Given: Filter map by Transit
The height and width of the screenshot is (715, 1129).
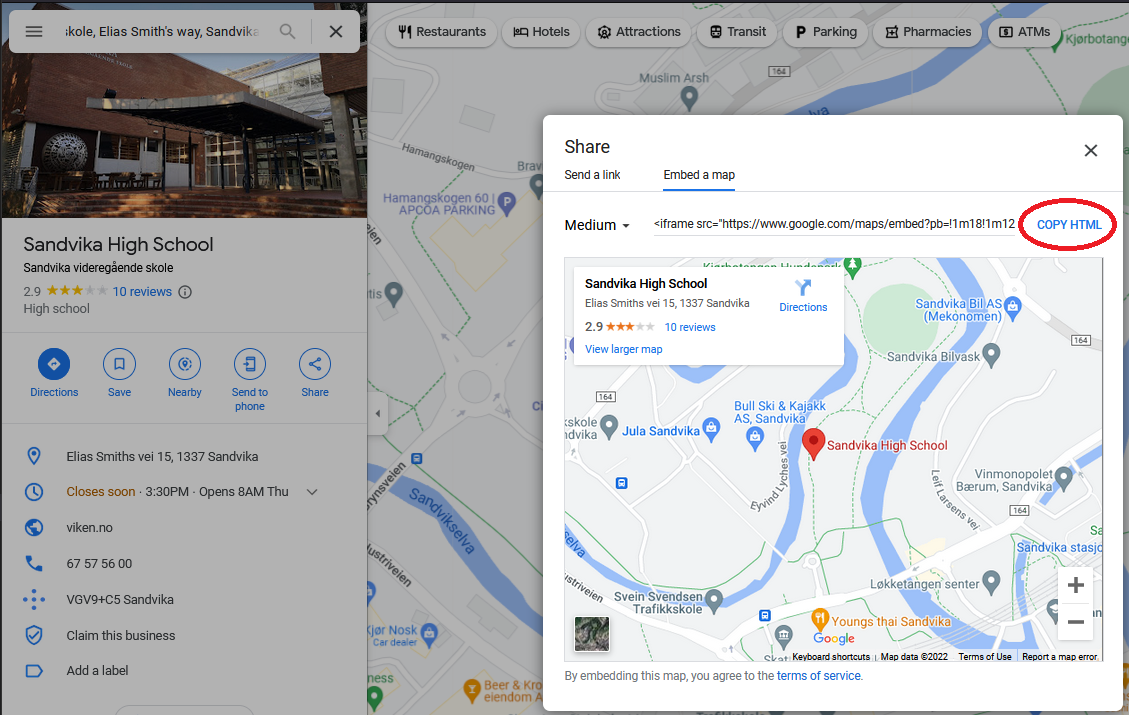Looking at the screenshot, I should point(737,32).
